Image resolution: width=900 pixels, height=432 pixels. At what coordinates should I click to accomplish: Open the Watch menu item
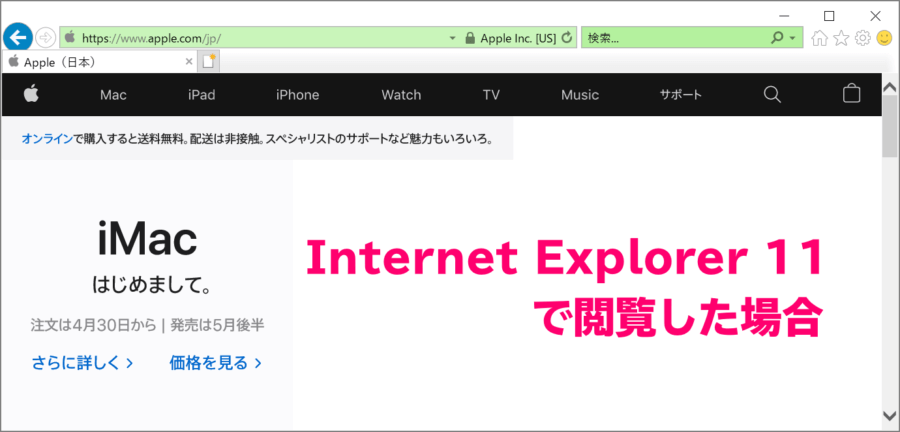click(401, 95)
